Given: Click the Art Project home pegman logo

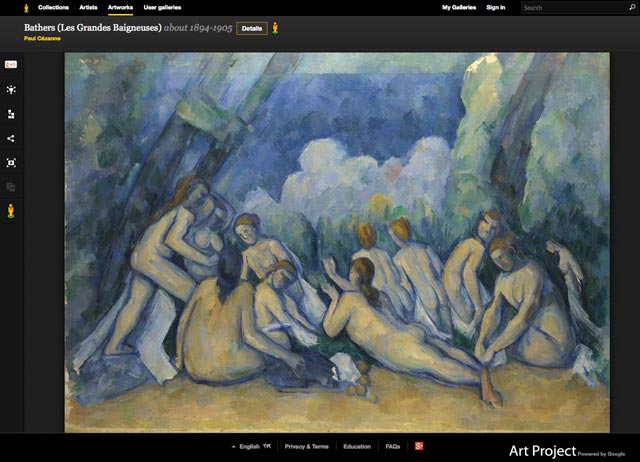Looking at the screenshot, I should coord(27,8).
